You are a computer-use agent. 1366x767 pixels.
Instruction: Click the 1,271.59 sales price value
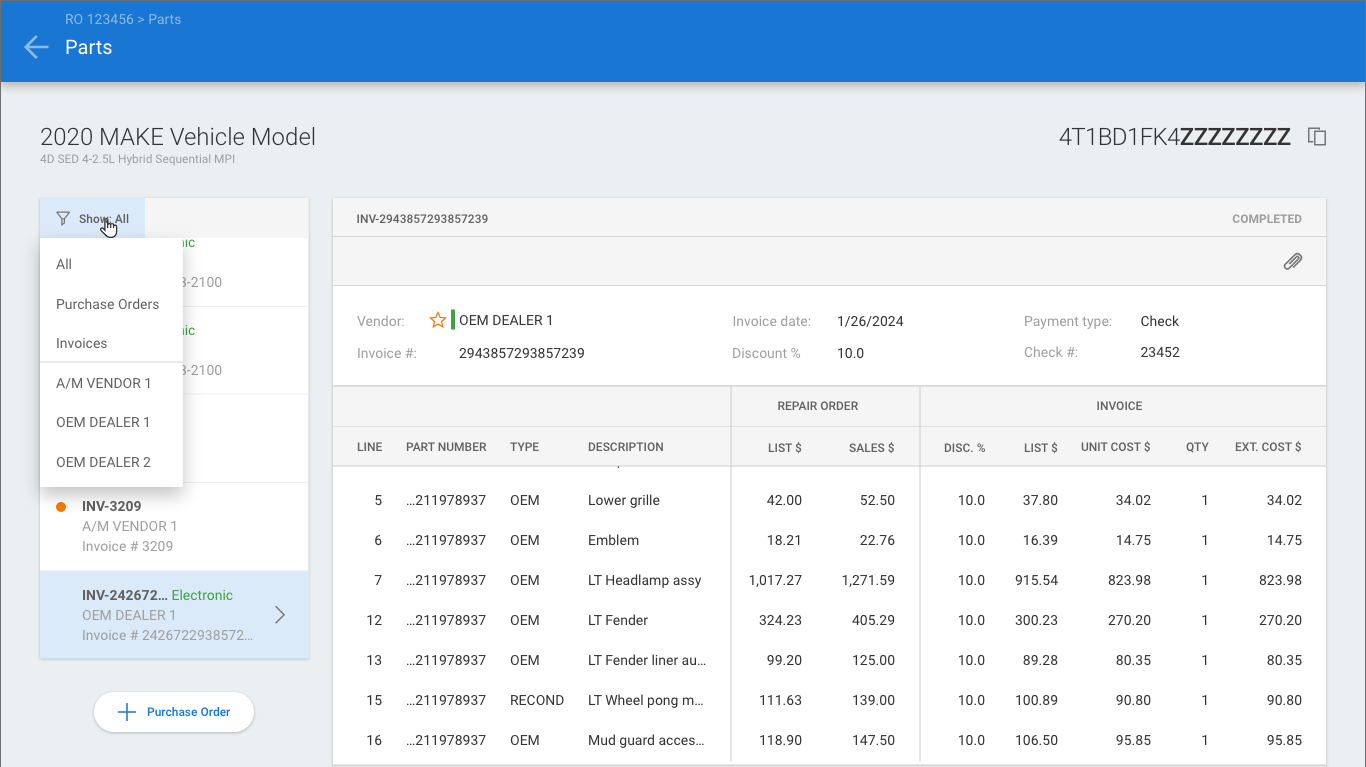pos(868,580)
